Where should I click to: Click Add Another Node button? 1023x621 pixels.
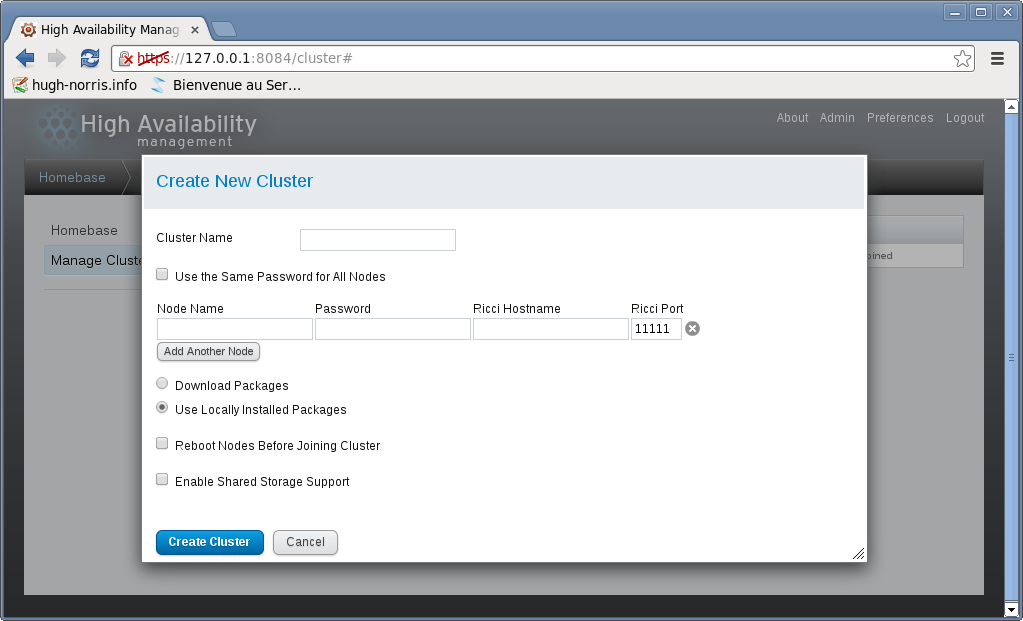coord(209,352)
